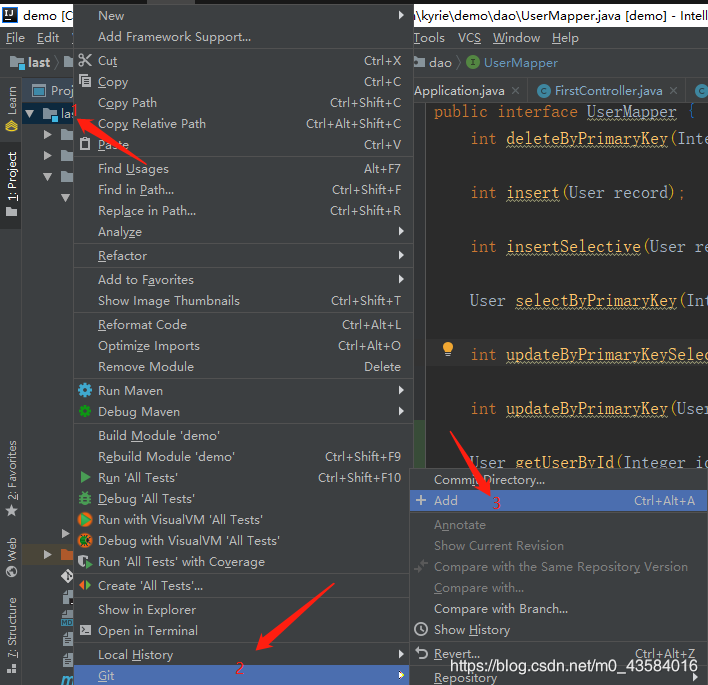Click the IntelliJ IDEA logo in title bar
Viewport: 708px width, 685px height.
(x=9, y=15)
